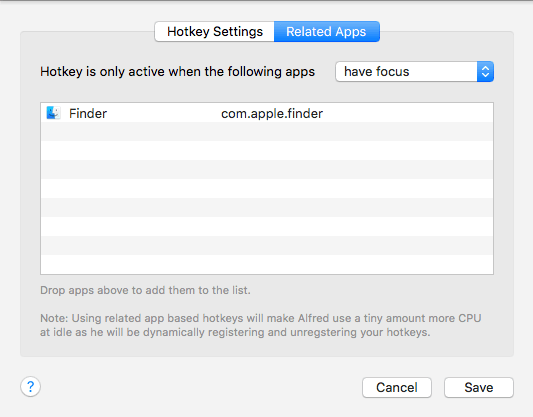Click the word "focus" in the popup button
The image size is (533, 417).
[393, 72]
